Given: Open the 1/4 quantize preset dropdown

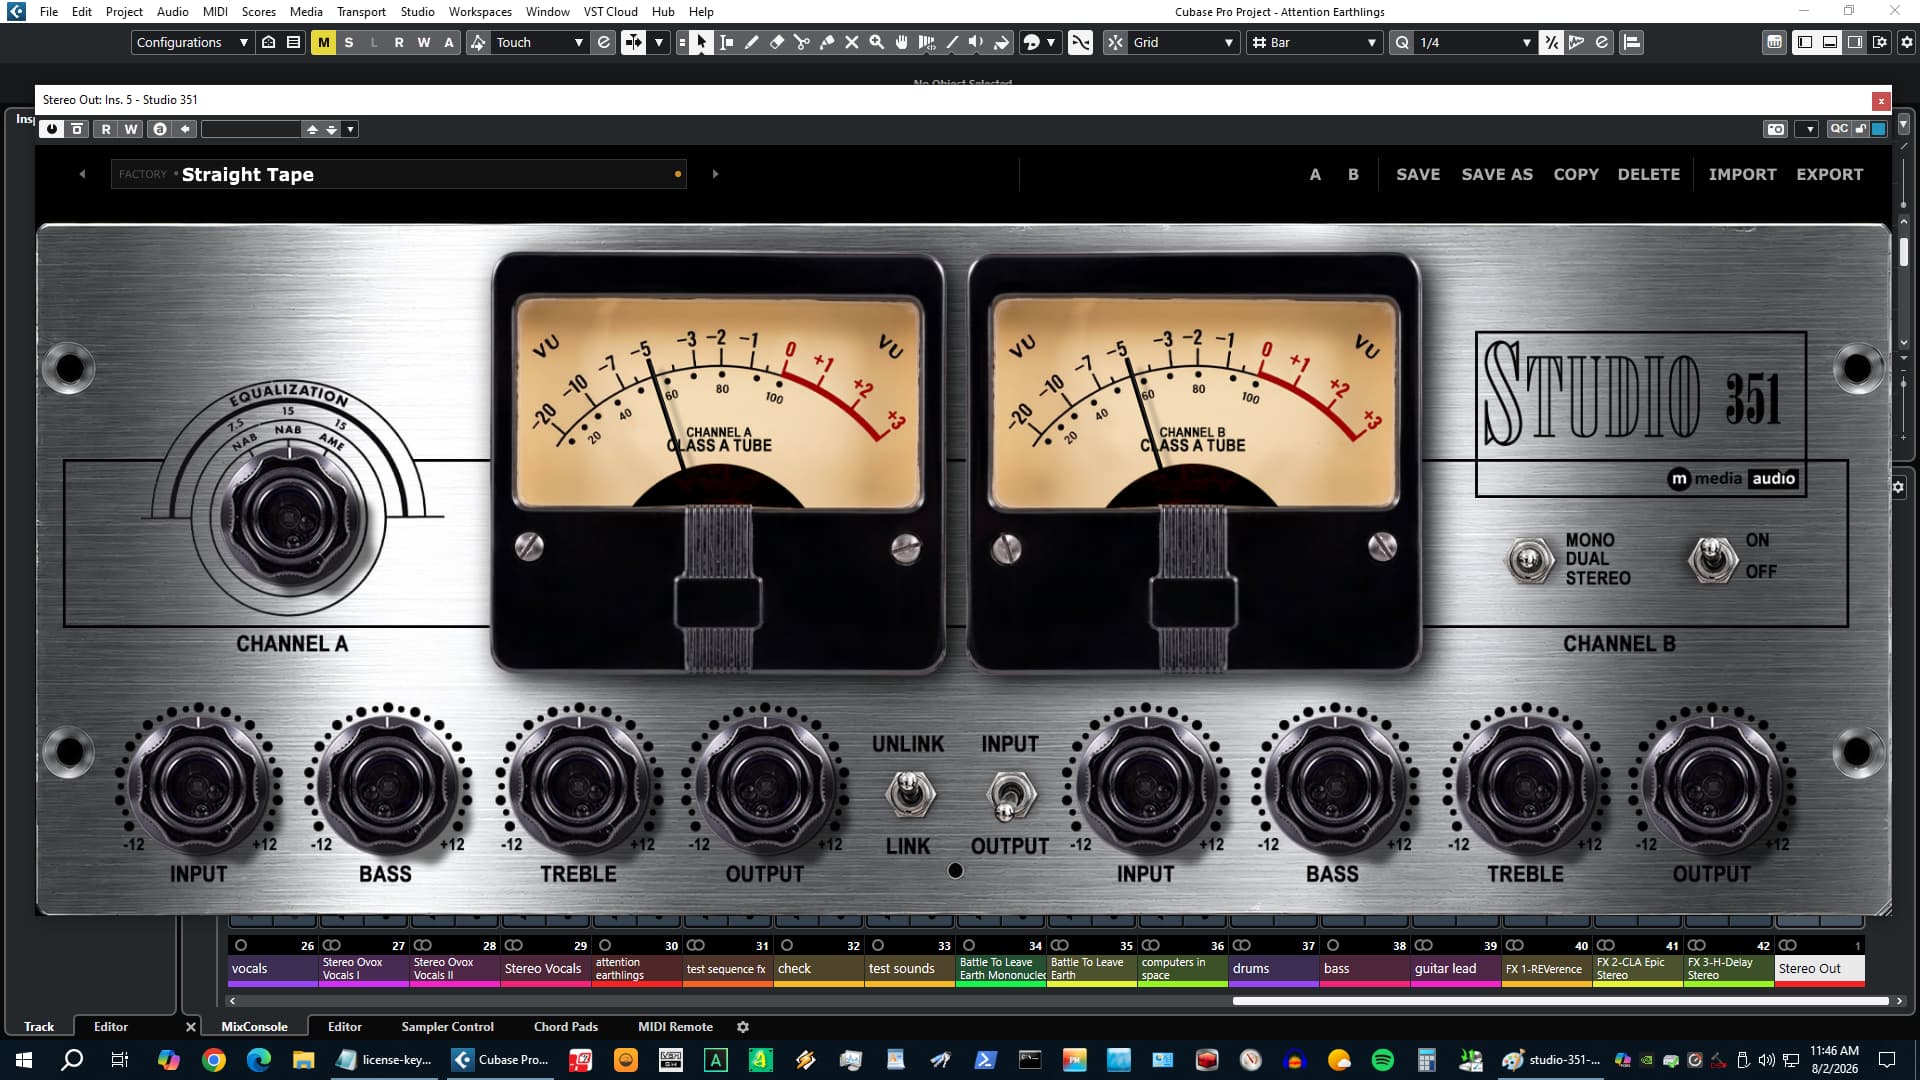Looking at the screenshot, I should click(1475, 42).
